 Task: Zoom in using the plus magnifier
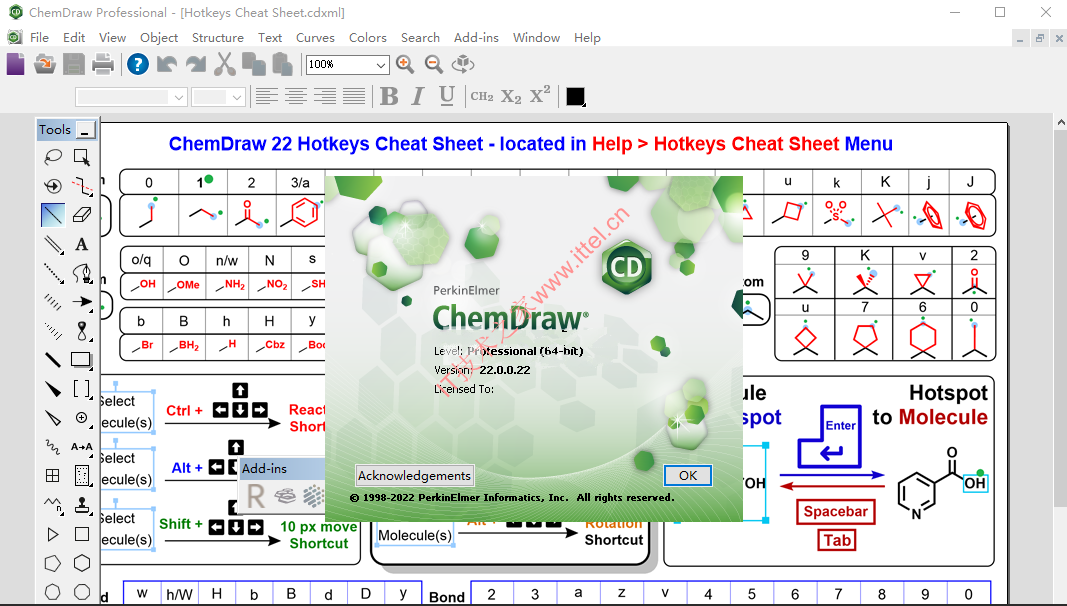pyautogui.click(x=406, y=64)
